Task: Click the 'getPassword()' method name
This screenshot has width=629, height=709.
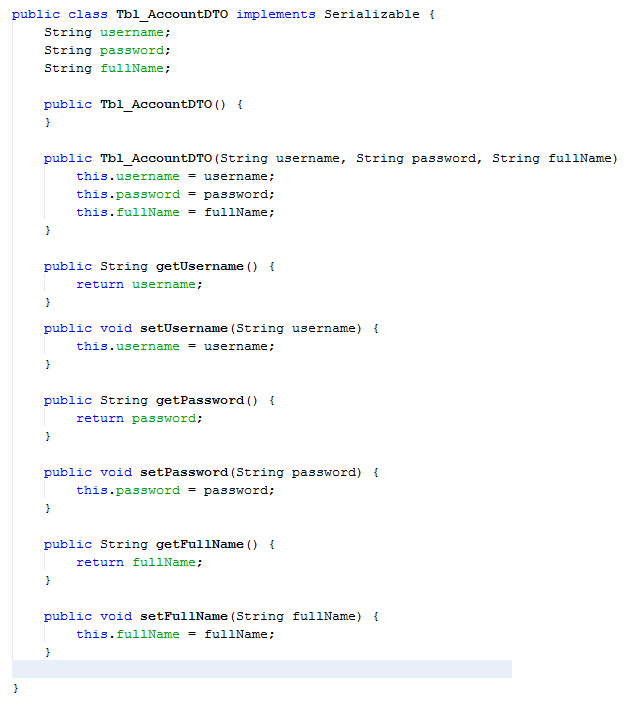Action: (207, 401)
